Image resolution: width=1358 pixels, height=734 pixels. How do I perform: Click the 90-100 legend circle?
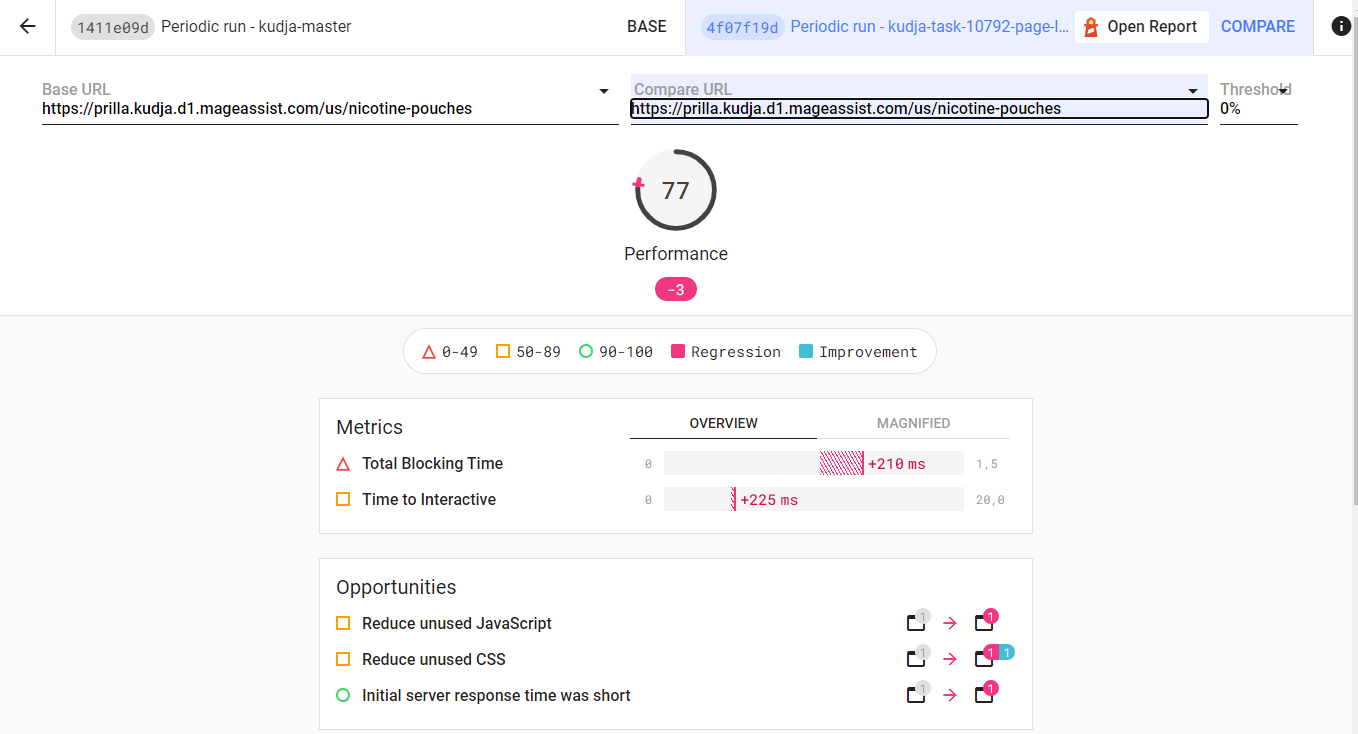pyautogui.click(x=586, y=352)
